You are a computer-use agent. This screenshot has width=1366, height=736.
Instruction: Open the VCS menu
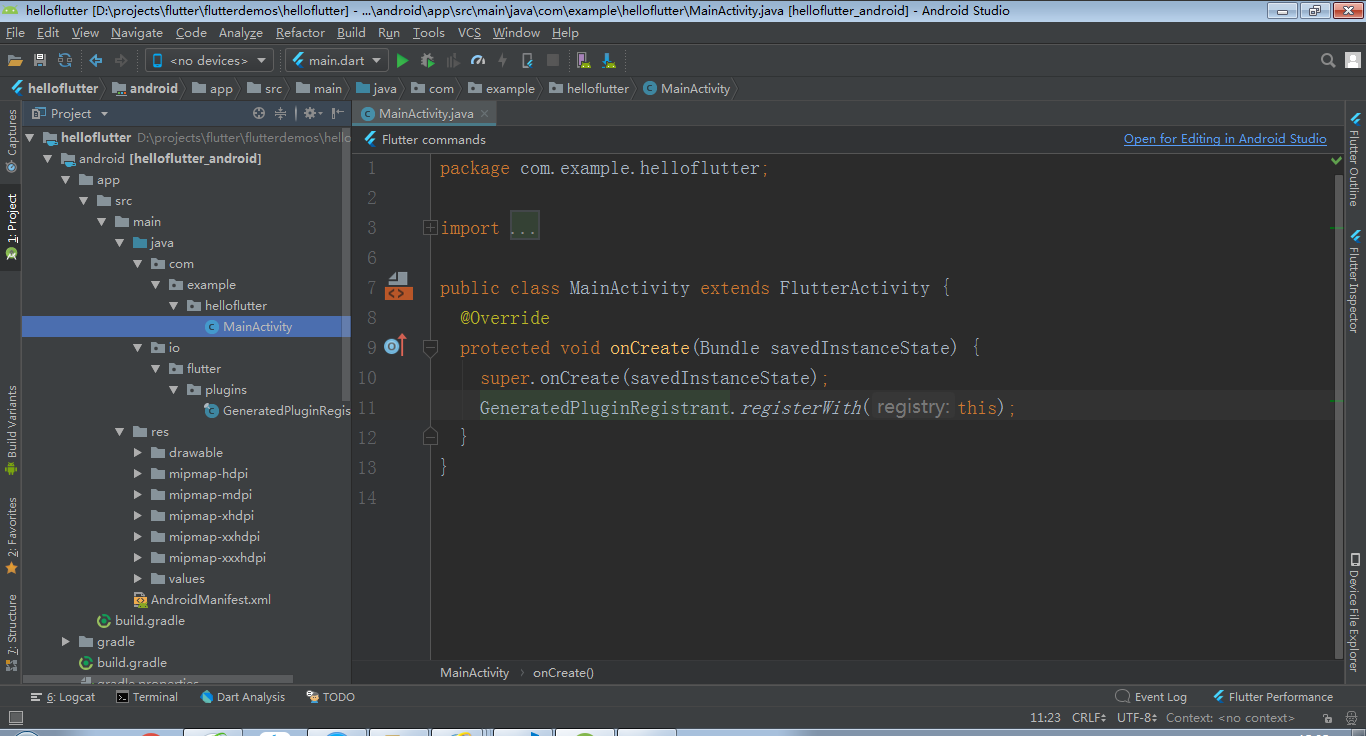[469, 33]
